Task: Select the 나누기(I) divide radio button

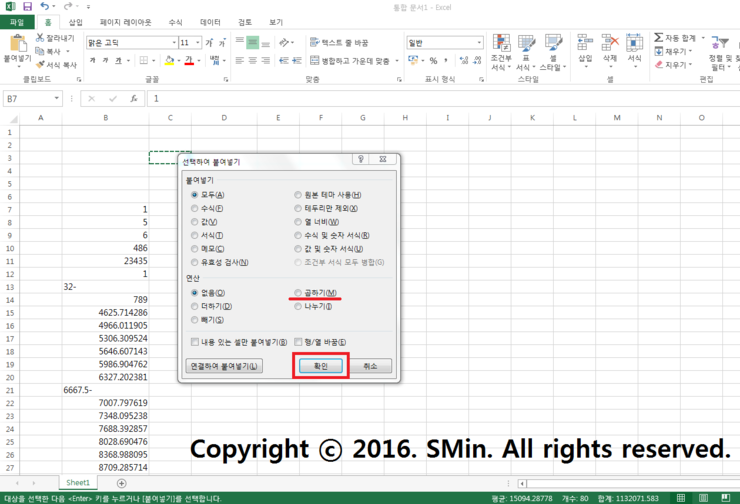Action: coord(298,306)
